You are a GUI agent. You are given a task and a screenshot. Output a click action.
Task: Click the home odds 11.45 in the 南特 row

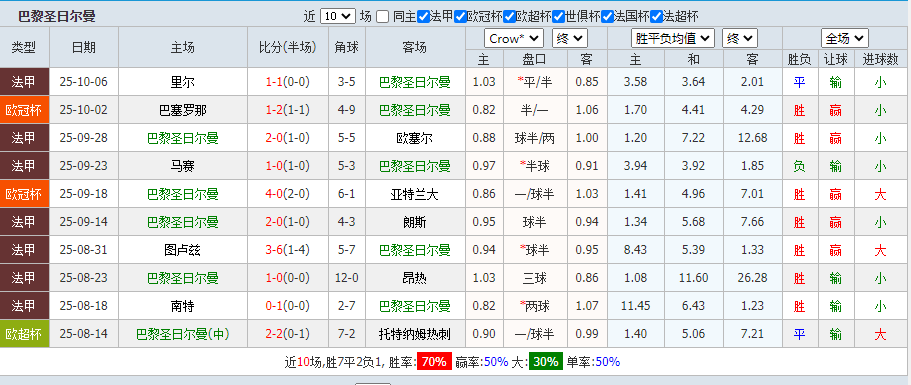point(636,306)
